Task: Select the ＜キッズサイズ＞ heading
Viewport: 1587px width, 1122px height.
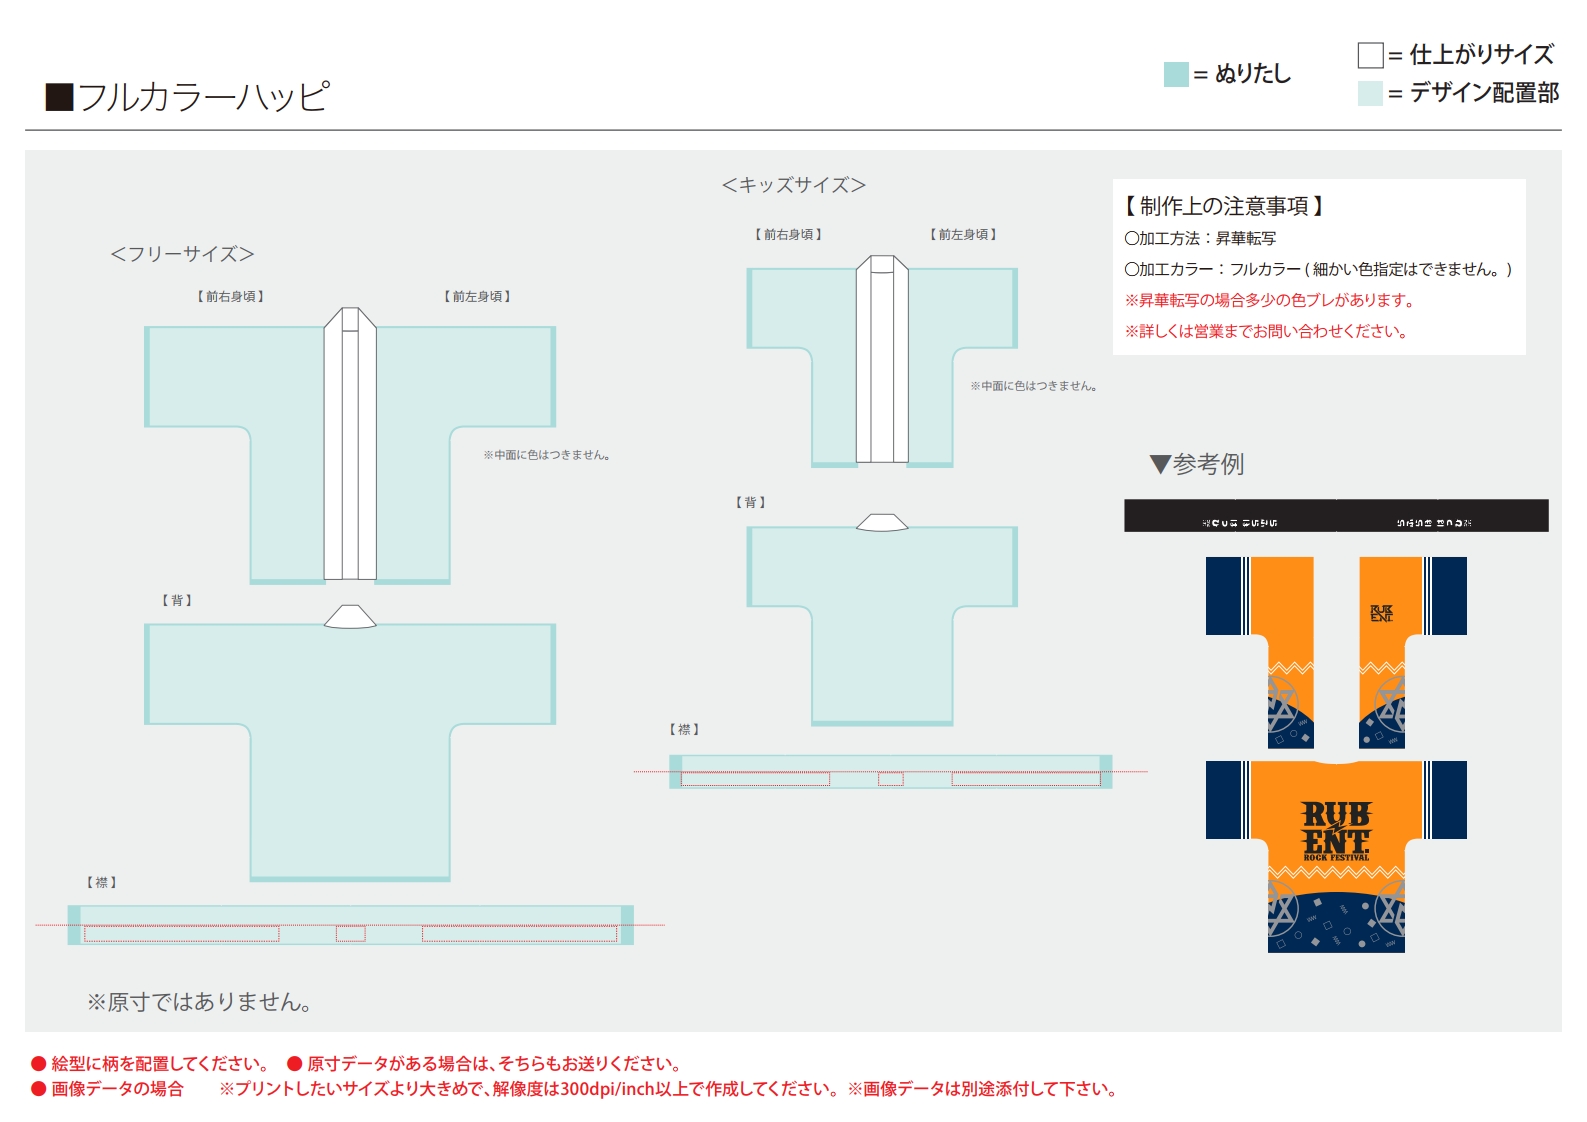Action: point(794,185)
